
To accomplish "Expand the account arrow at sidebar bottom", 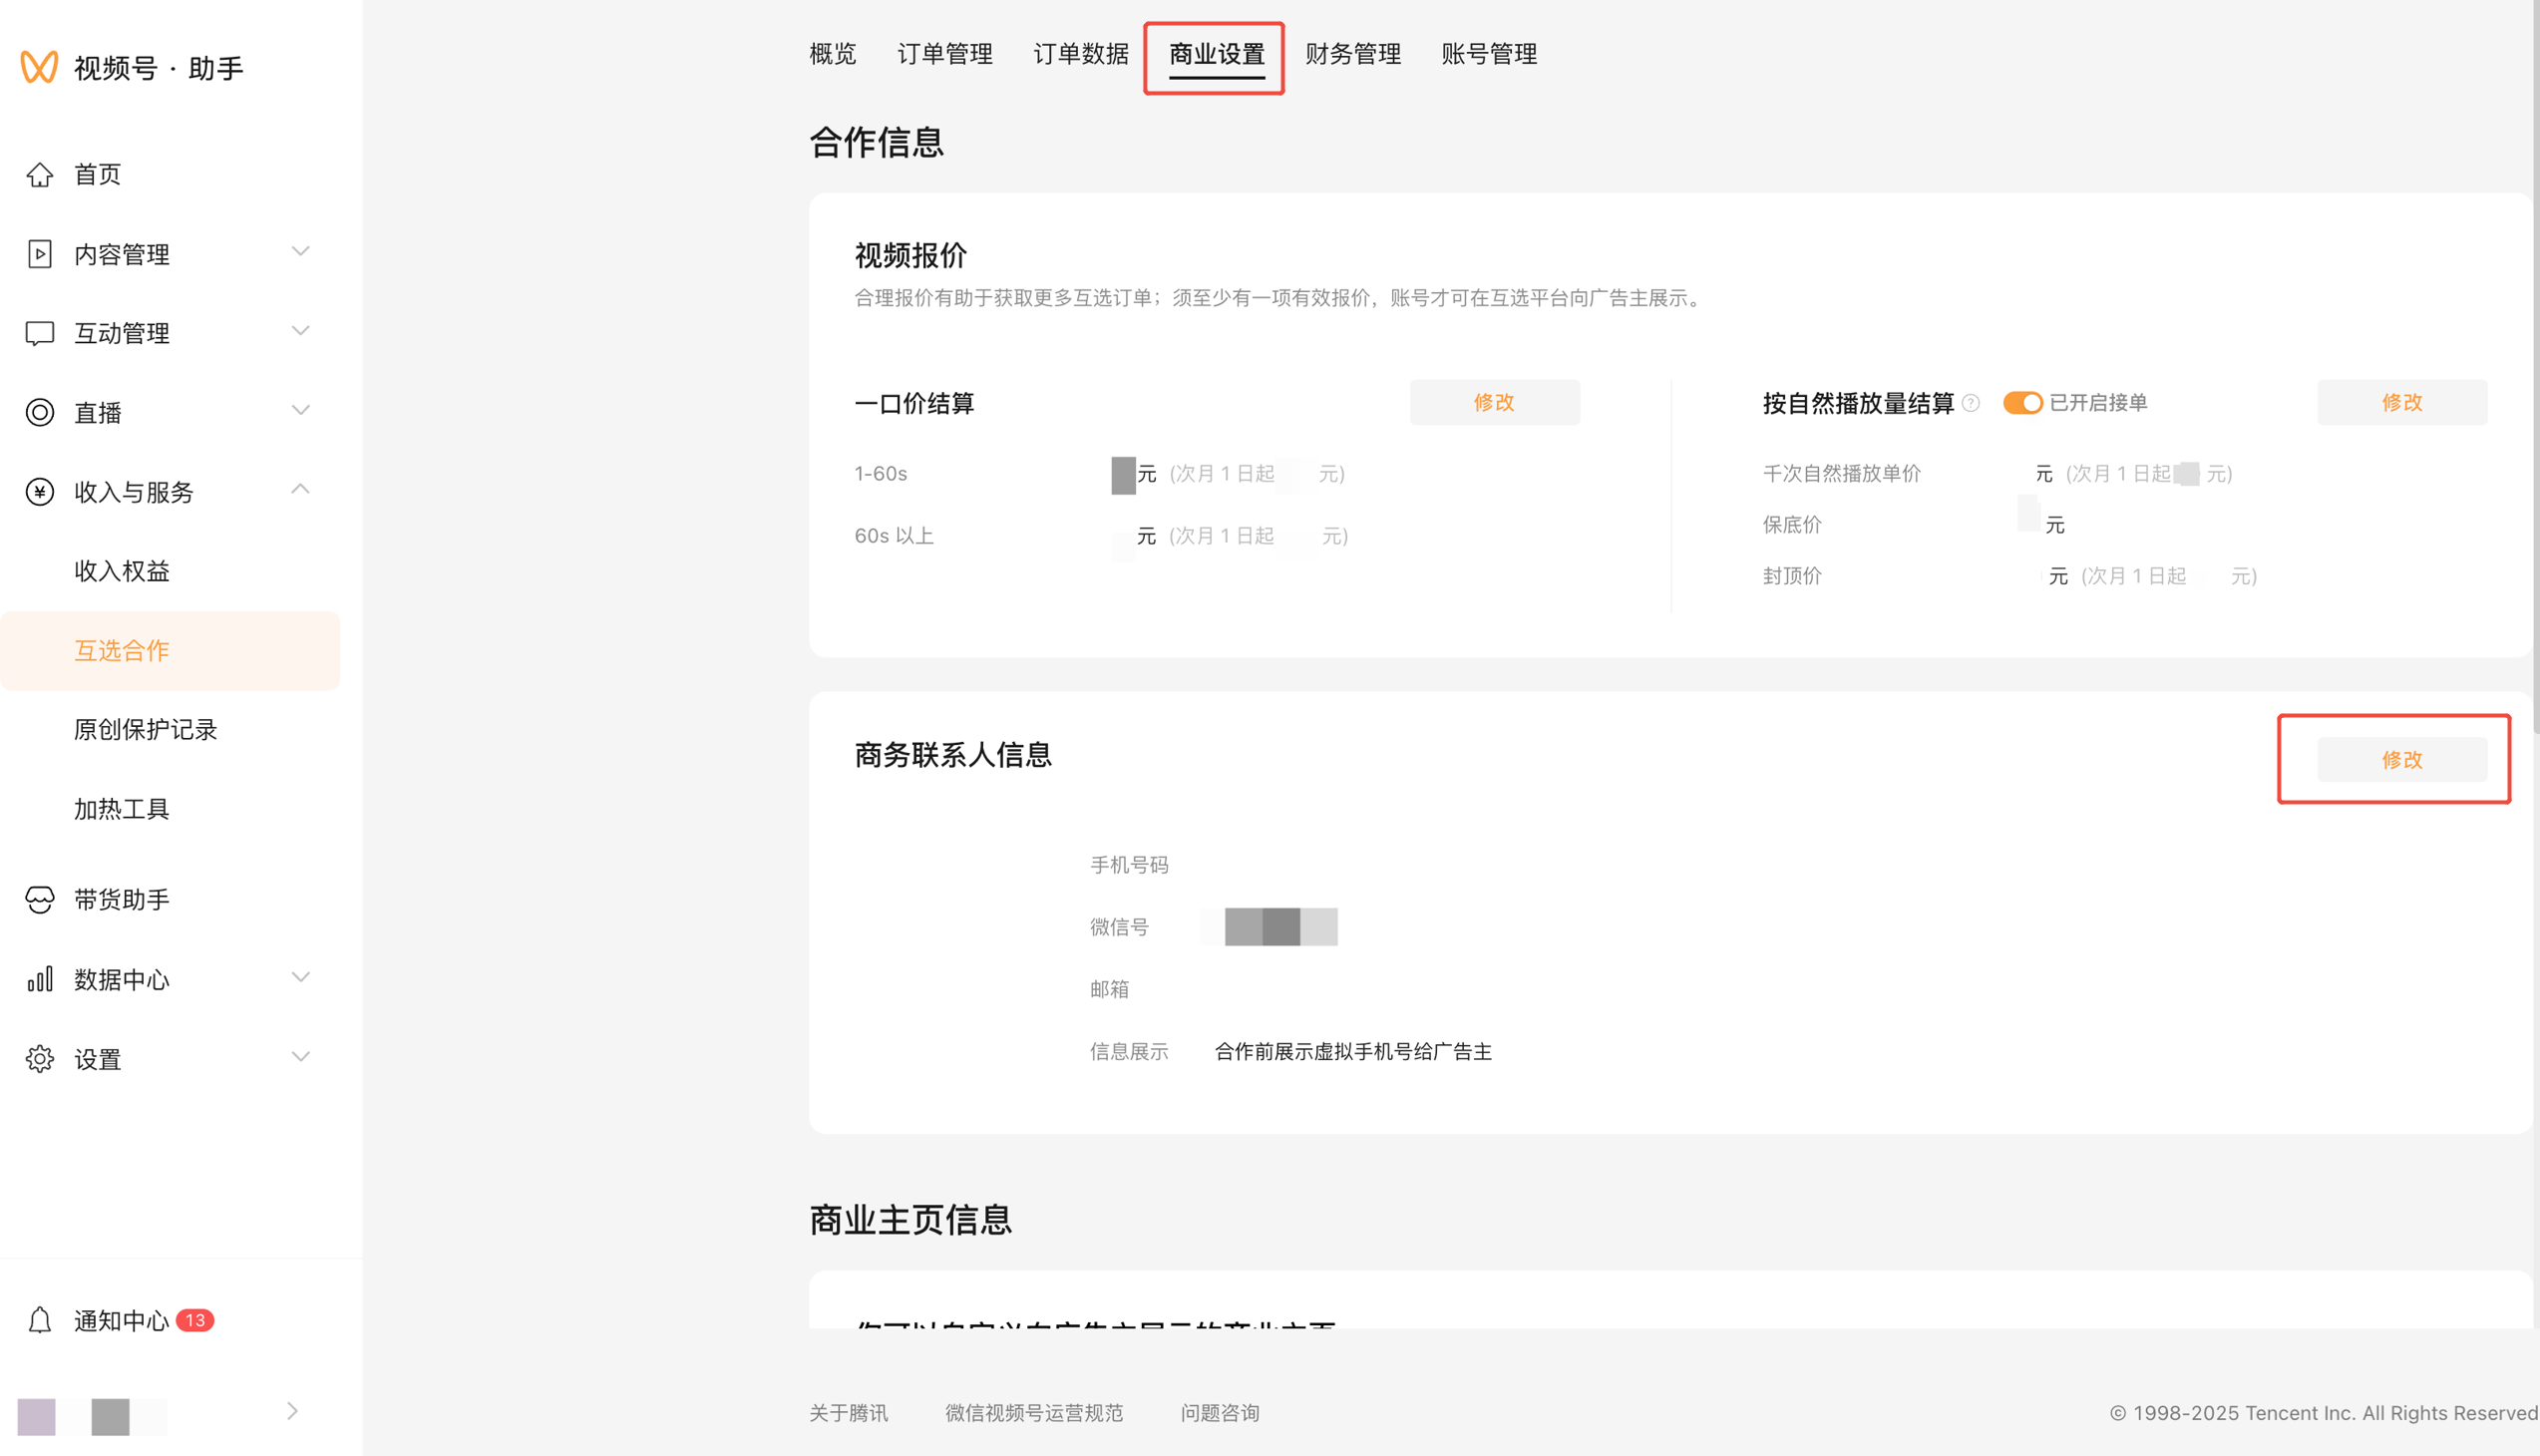I will (292, 1411).
